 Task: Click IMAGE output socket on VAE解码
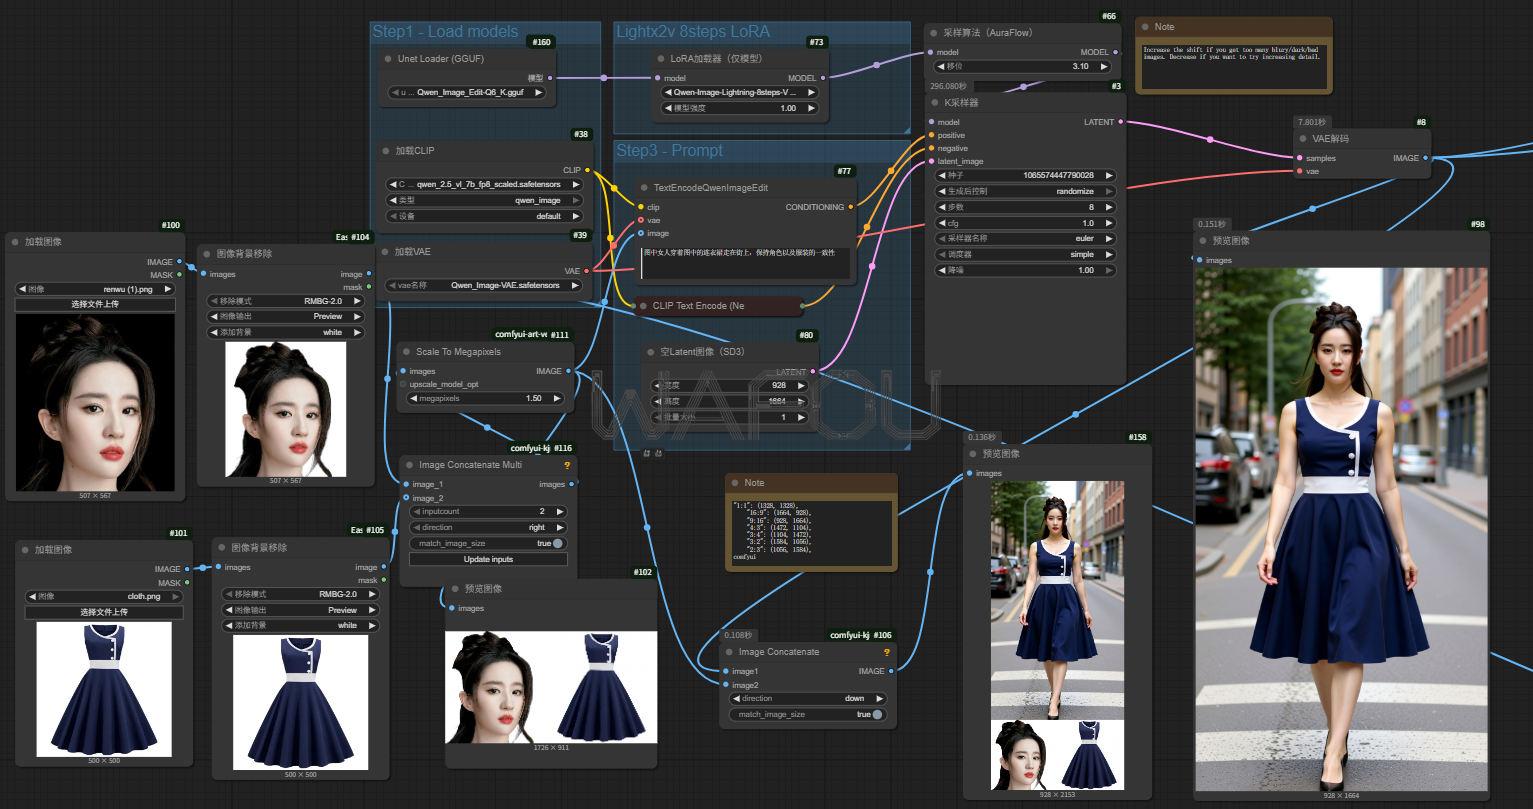tap(1426, 158)
